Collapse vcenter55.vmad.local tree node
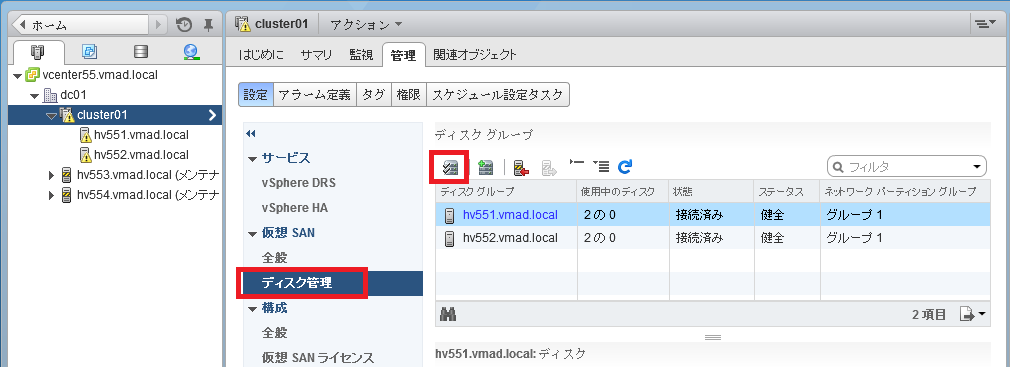Viewport: 1010px width, 367px height. 17,75
